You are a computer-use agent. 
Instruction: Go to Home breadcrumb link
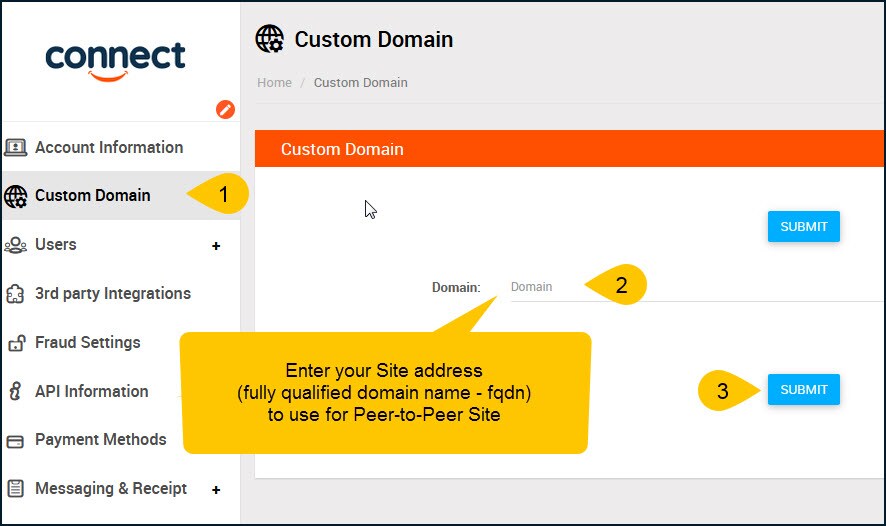(x=275, y=82)
